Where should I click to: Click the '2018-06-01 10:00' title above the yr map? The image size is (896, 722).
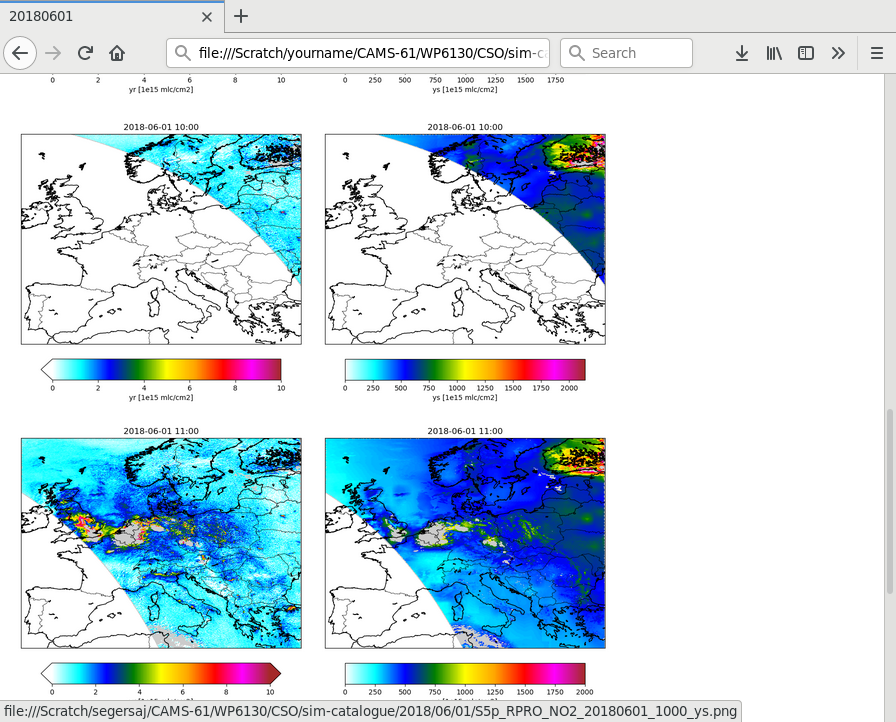161,127
